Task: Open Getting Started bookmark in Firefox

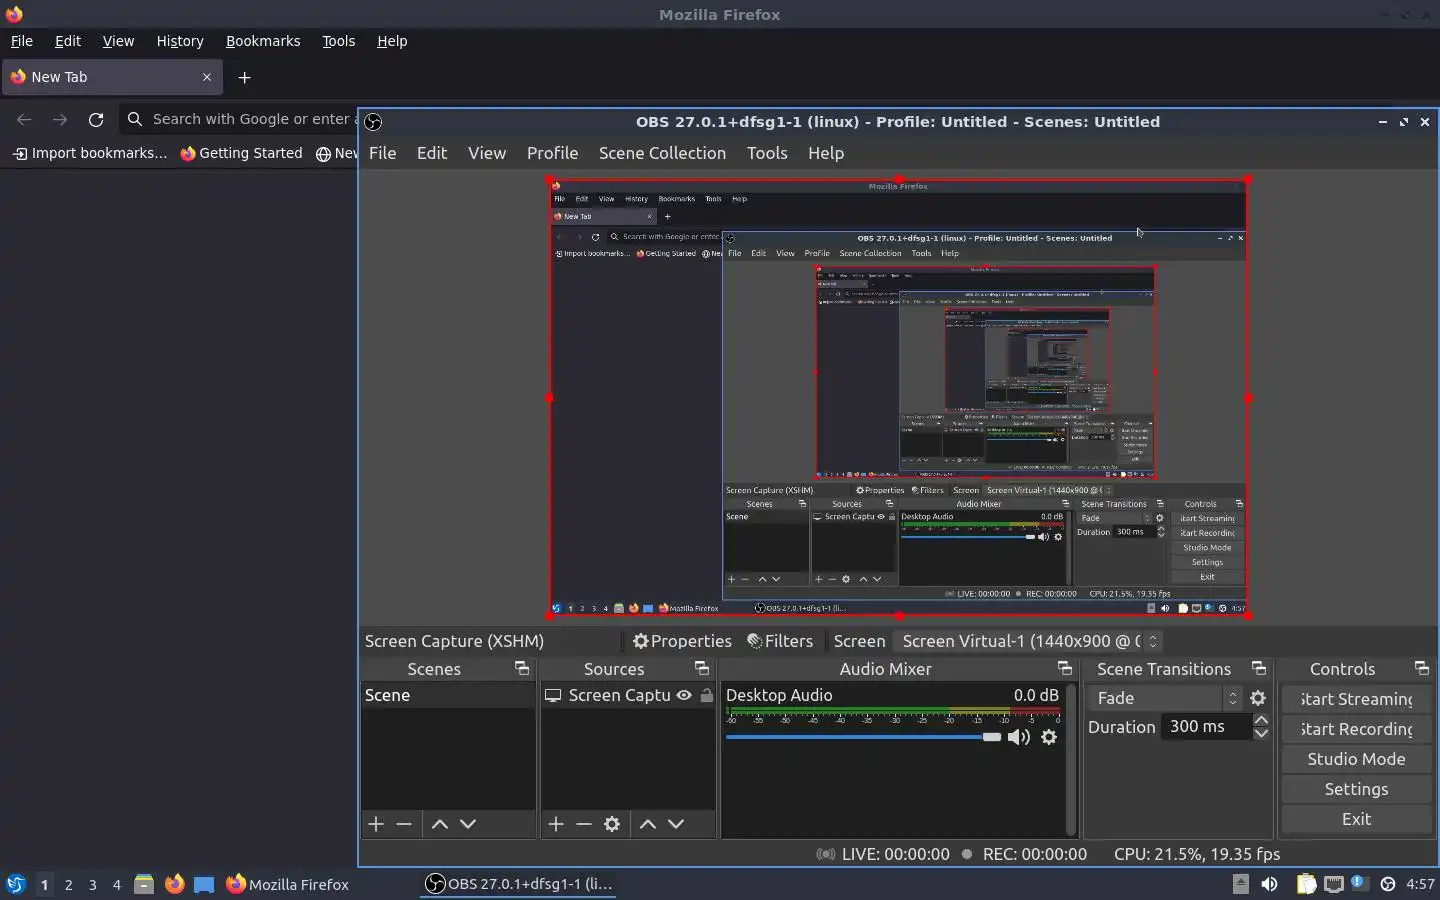Action: tap(241, 153)
